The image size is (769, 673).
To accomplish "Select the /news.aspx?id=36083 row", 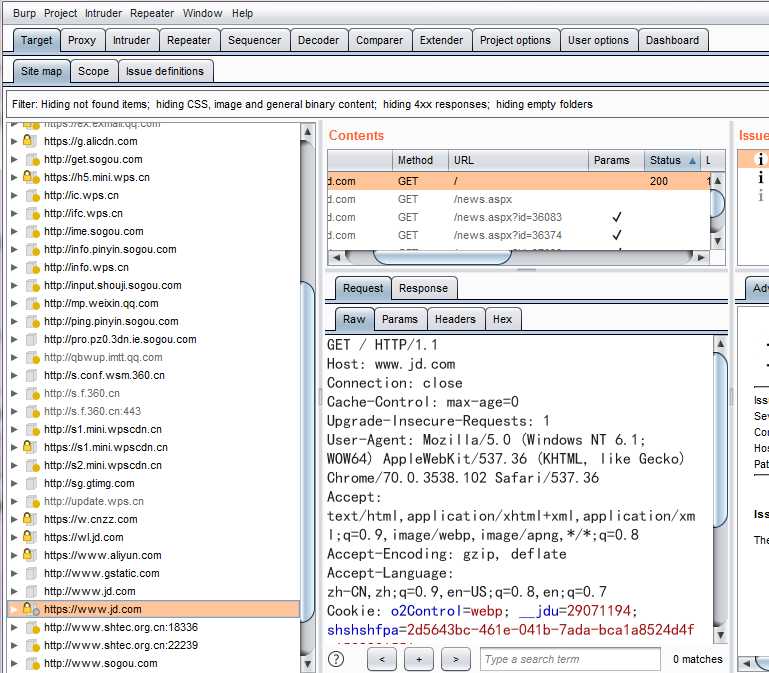I will tap(519, 217).
